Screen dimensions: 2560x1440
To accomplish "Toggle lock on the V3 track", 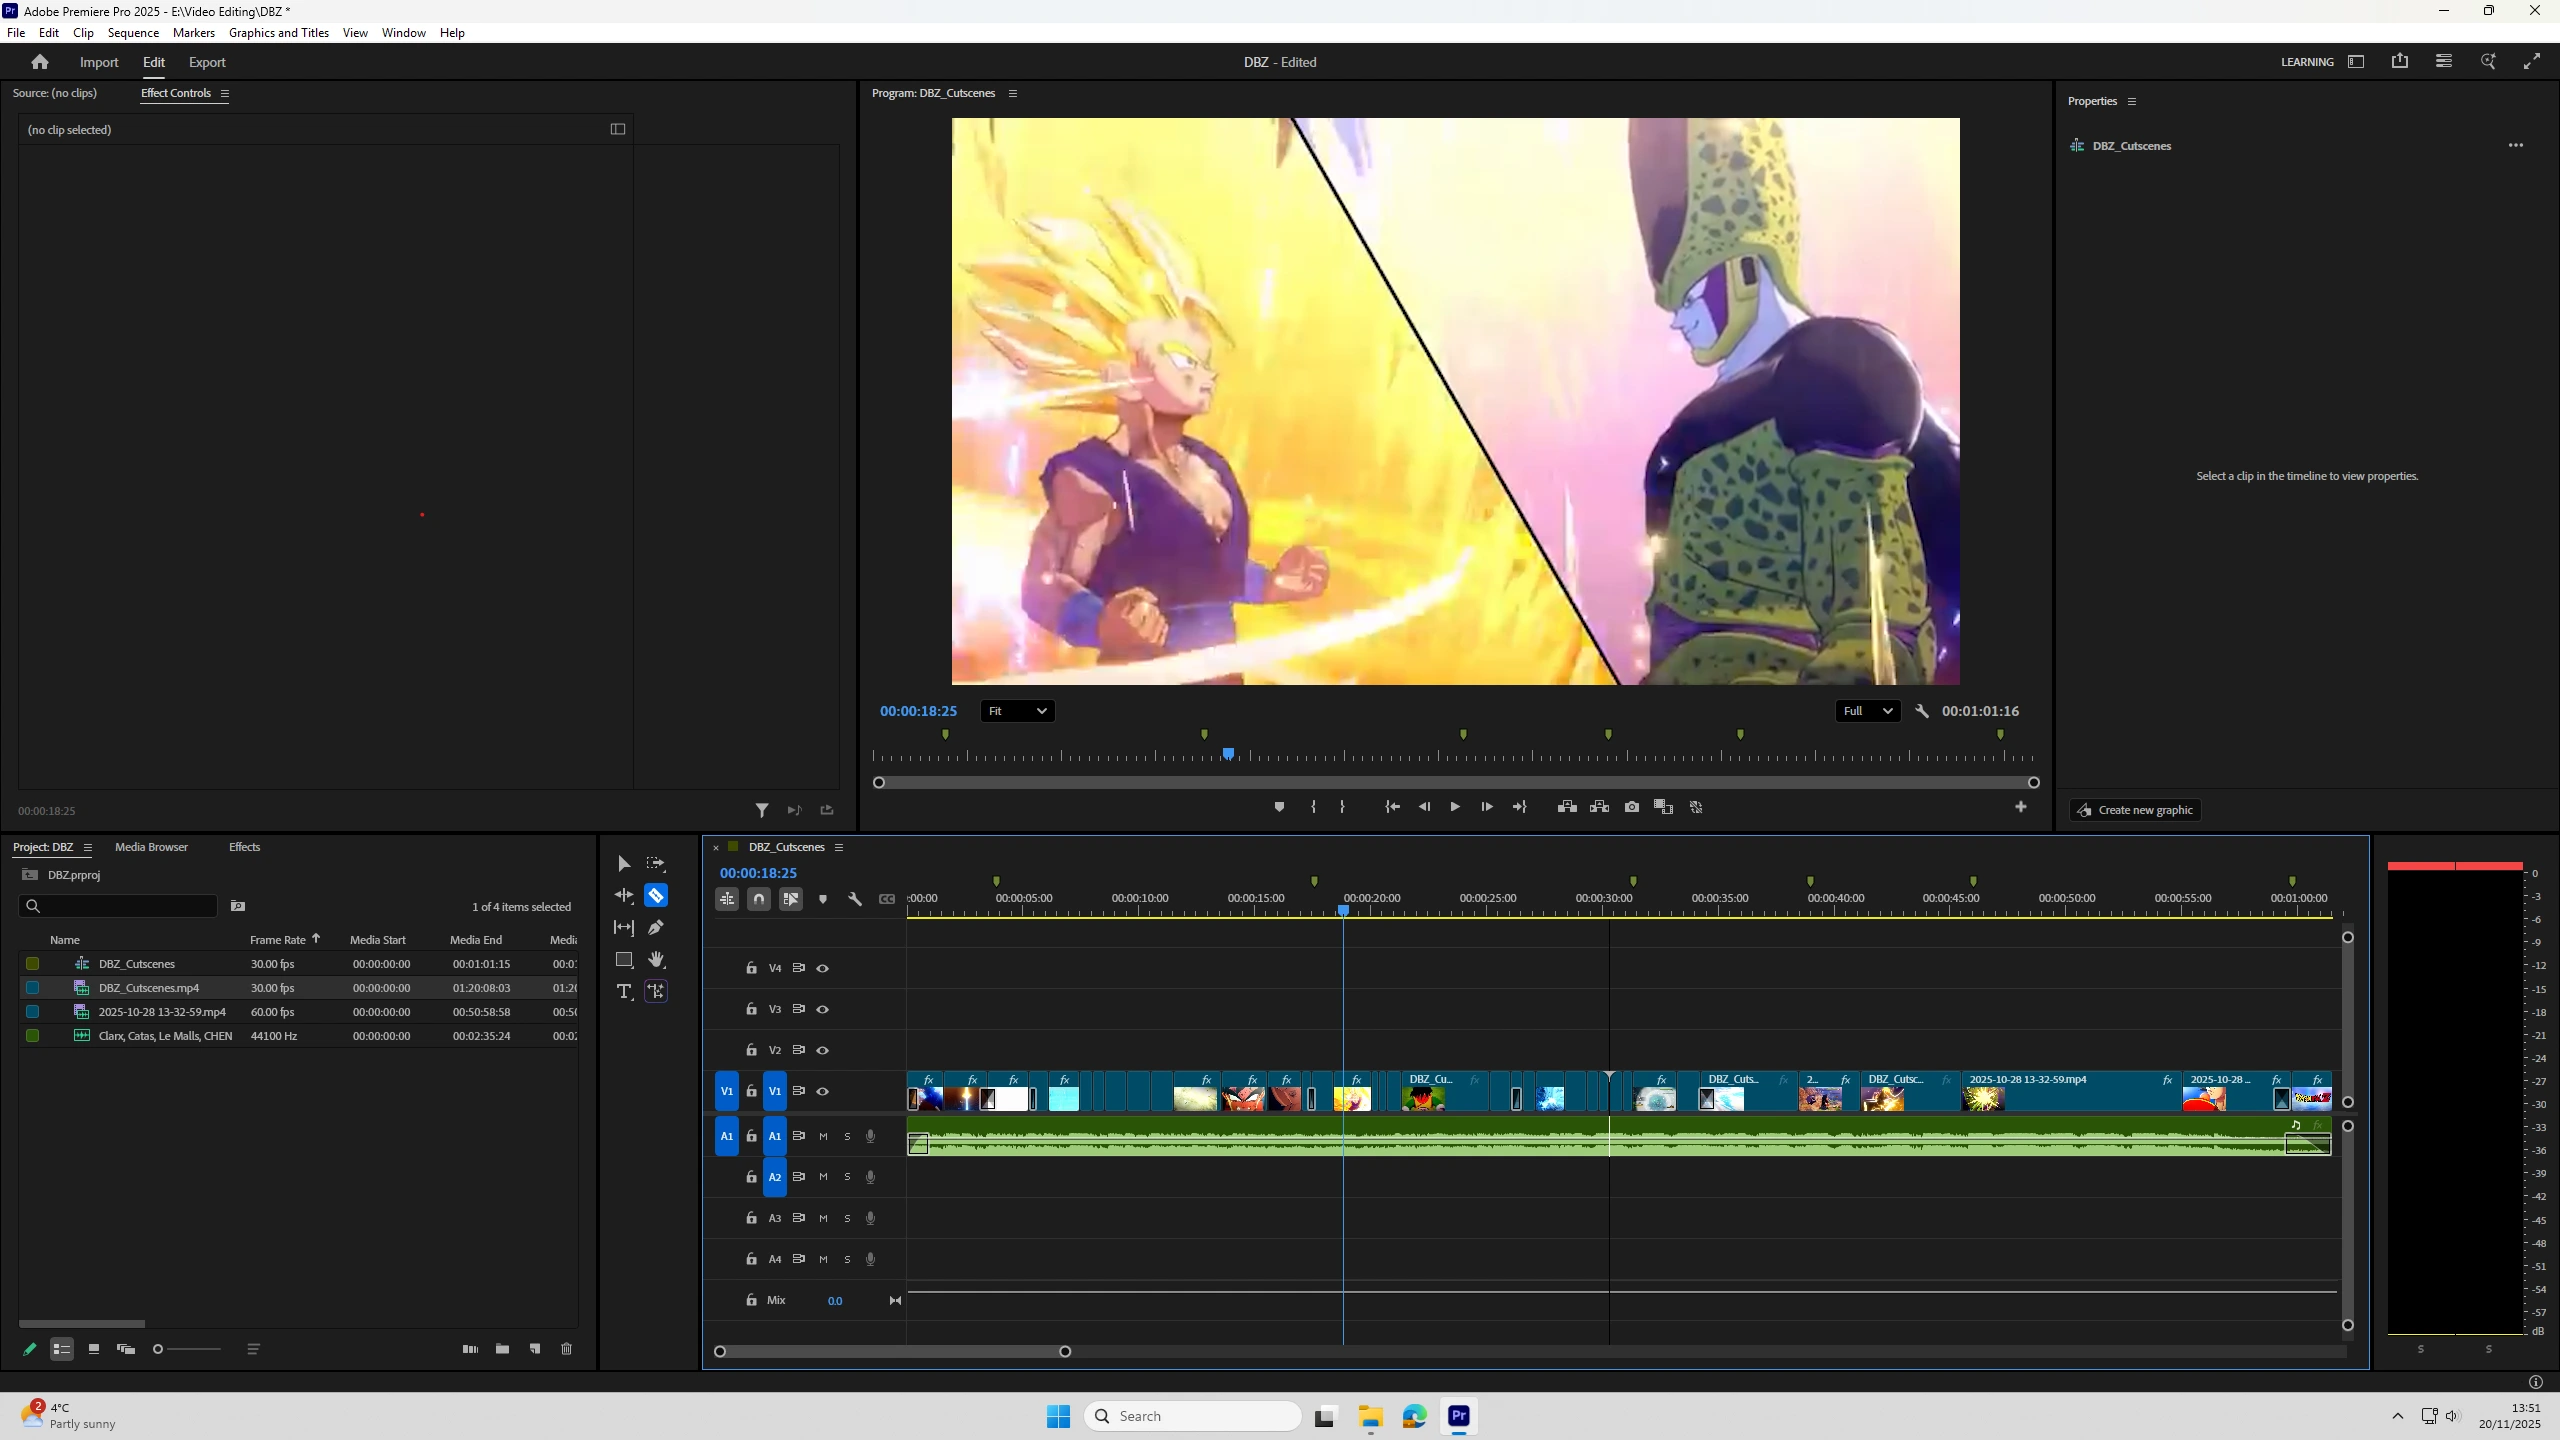I will click(751, 1009).
